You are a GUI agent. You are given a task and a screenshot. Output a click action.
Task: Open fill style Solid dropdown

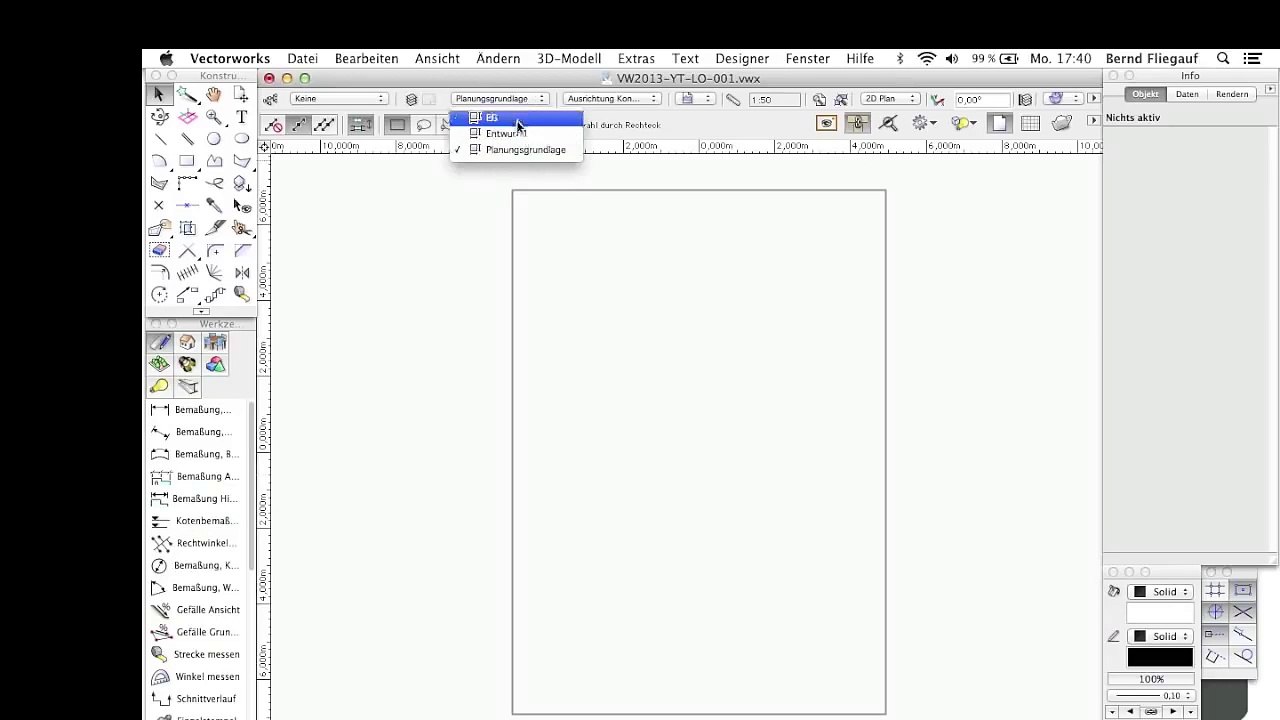point(1160,592)
